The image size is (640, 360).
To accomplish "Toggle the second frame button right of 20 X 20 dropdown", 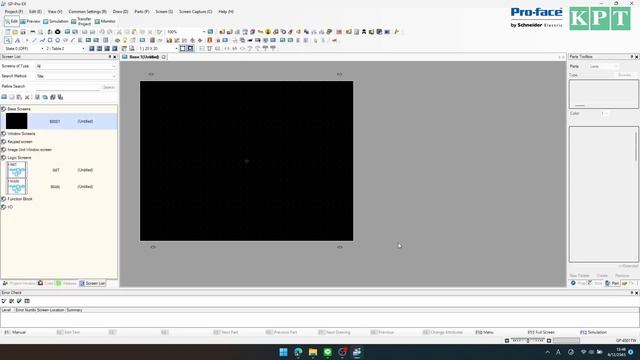I will tap(190, 48).
